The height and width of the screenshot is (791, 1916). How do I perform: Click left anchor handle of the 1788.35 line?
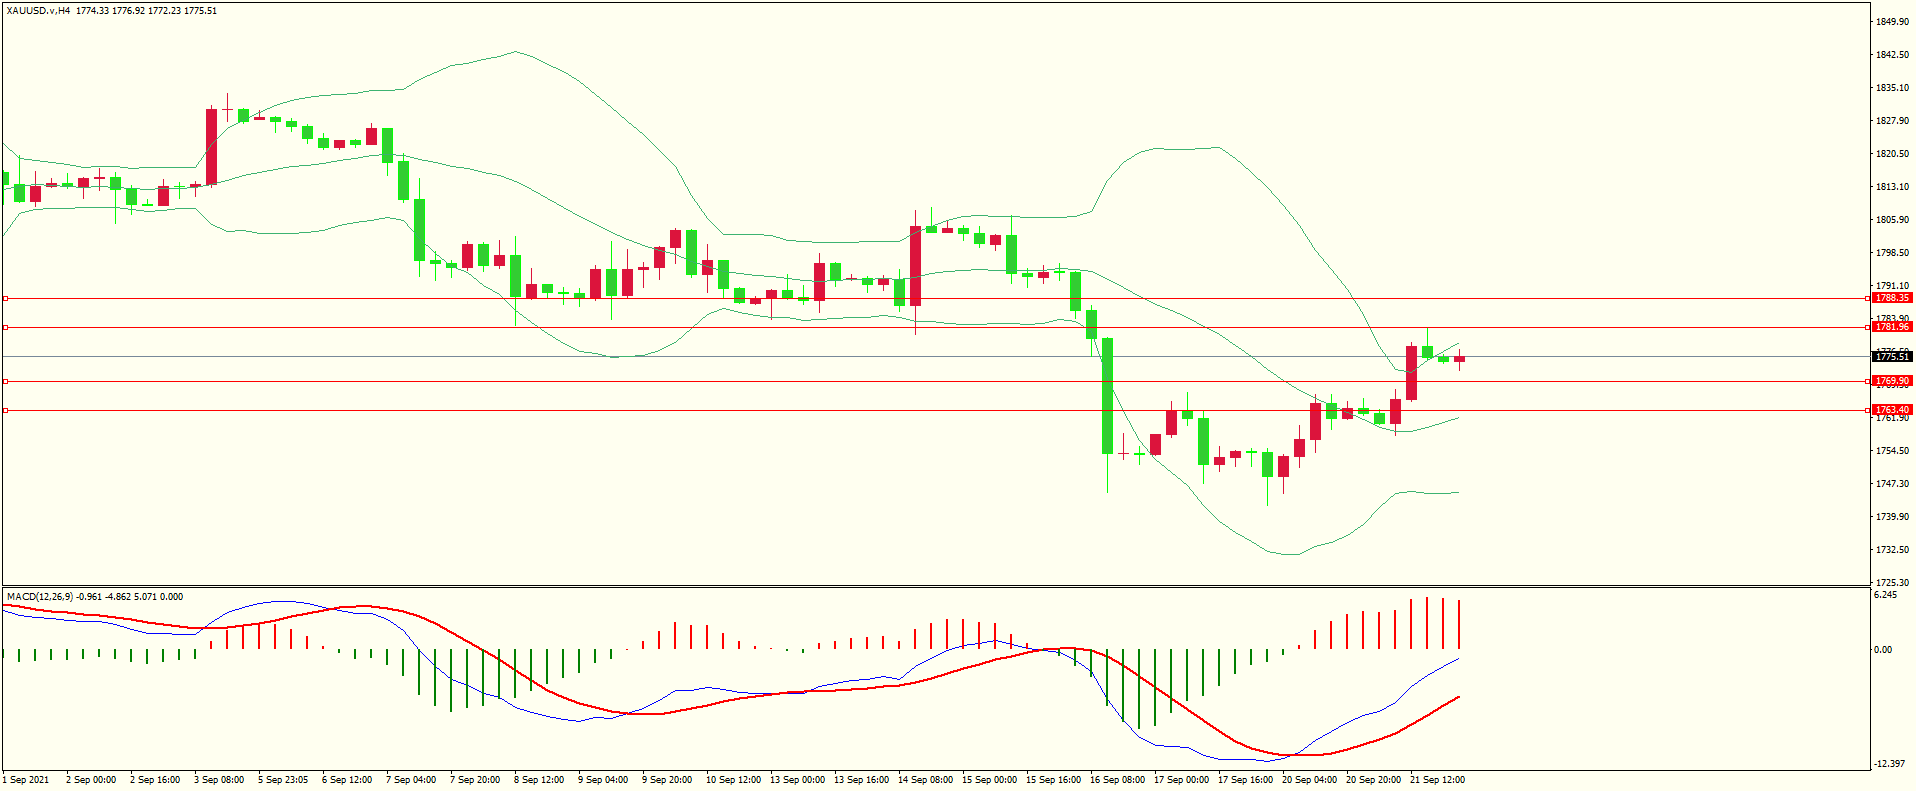[x=5, y=298]
